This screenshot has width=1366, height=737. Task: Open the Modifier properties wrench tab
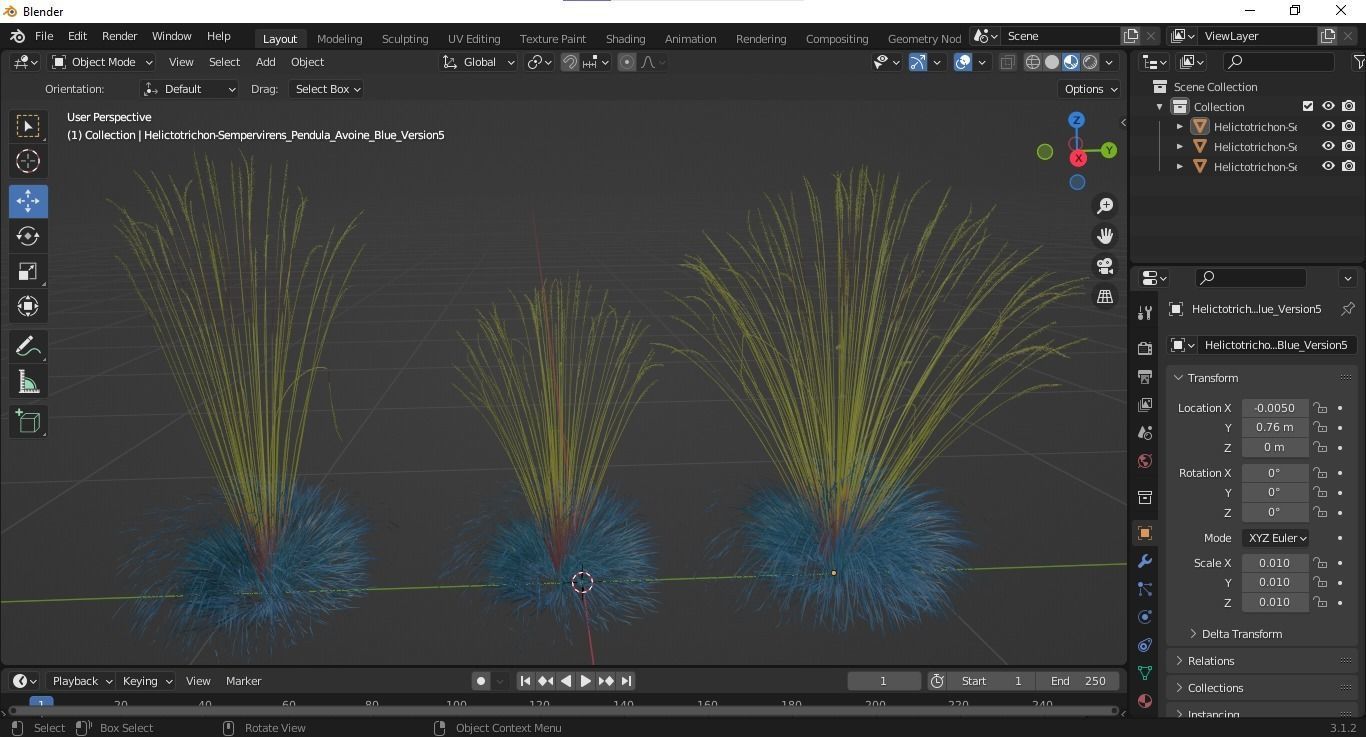tap(1145, 561)
